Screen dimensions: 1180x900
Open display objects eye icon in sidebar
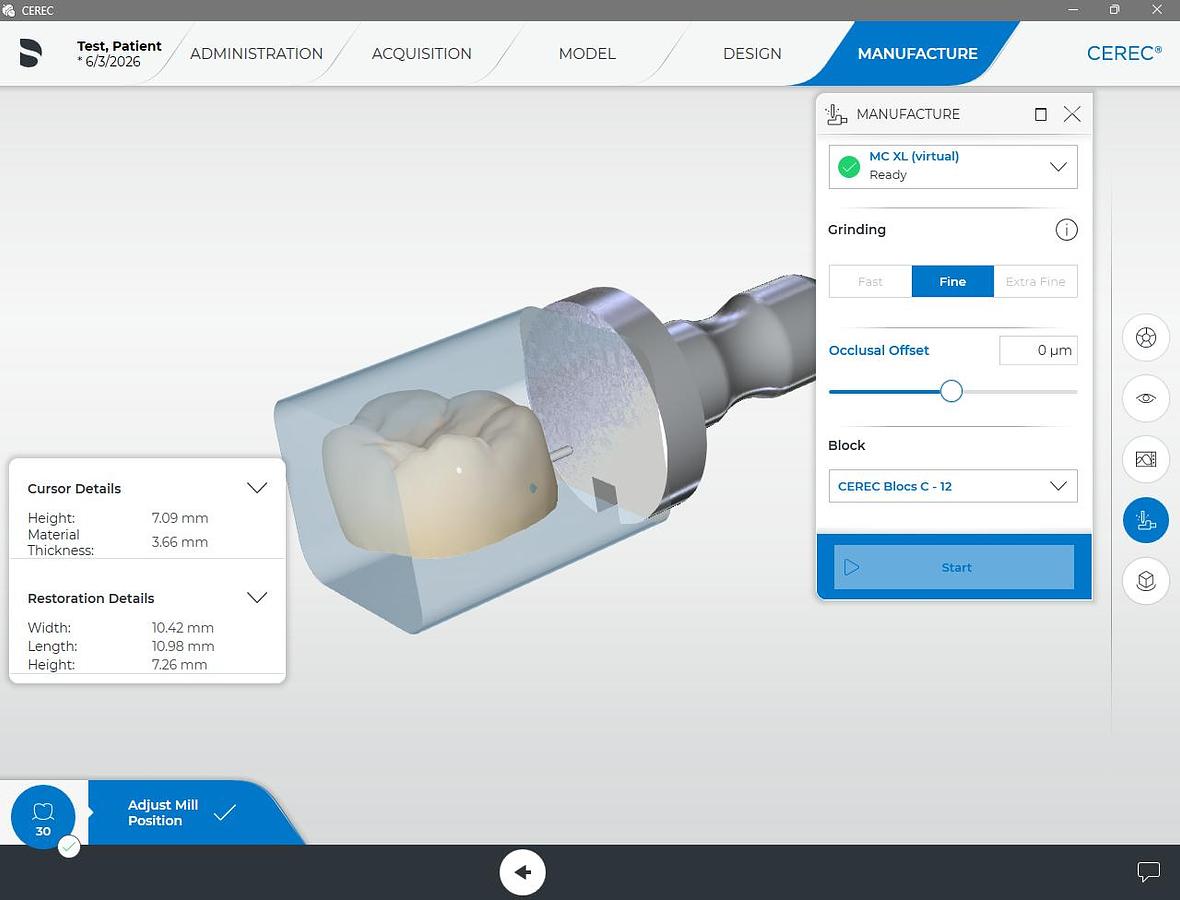click(x=1145, y=398)
